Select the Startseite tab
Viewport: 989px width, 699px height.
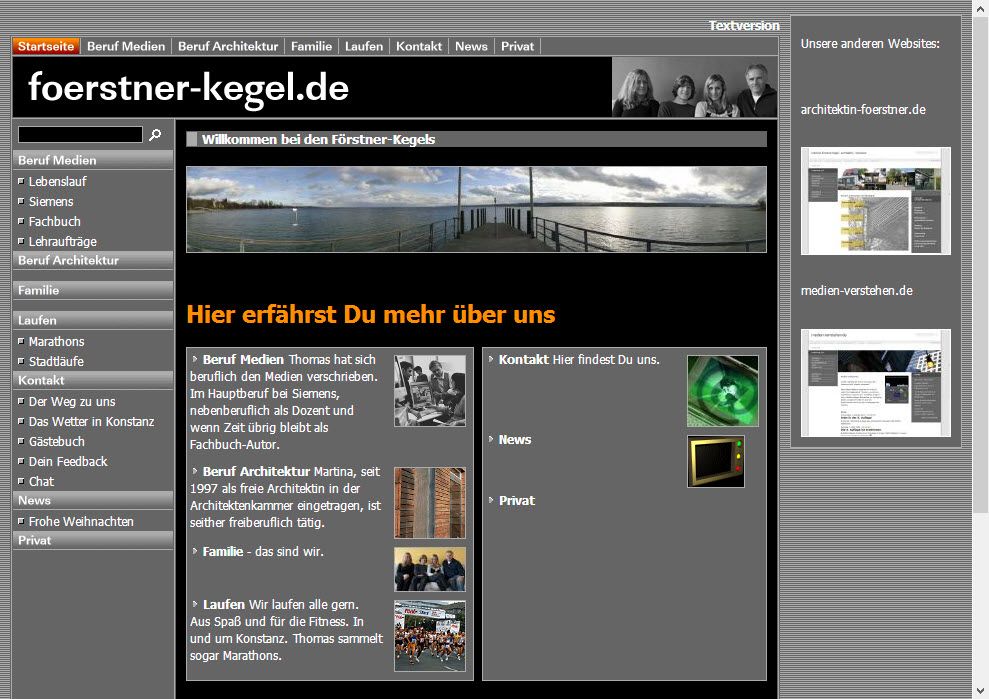(x=46, y=46)
